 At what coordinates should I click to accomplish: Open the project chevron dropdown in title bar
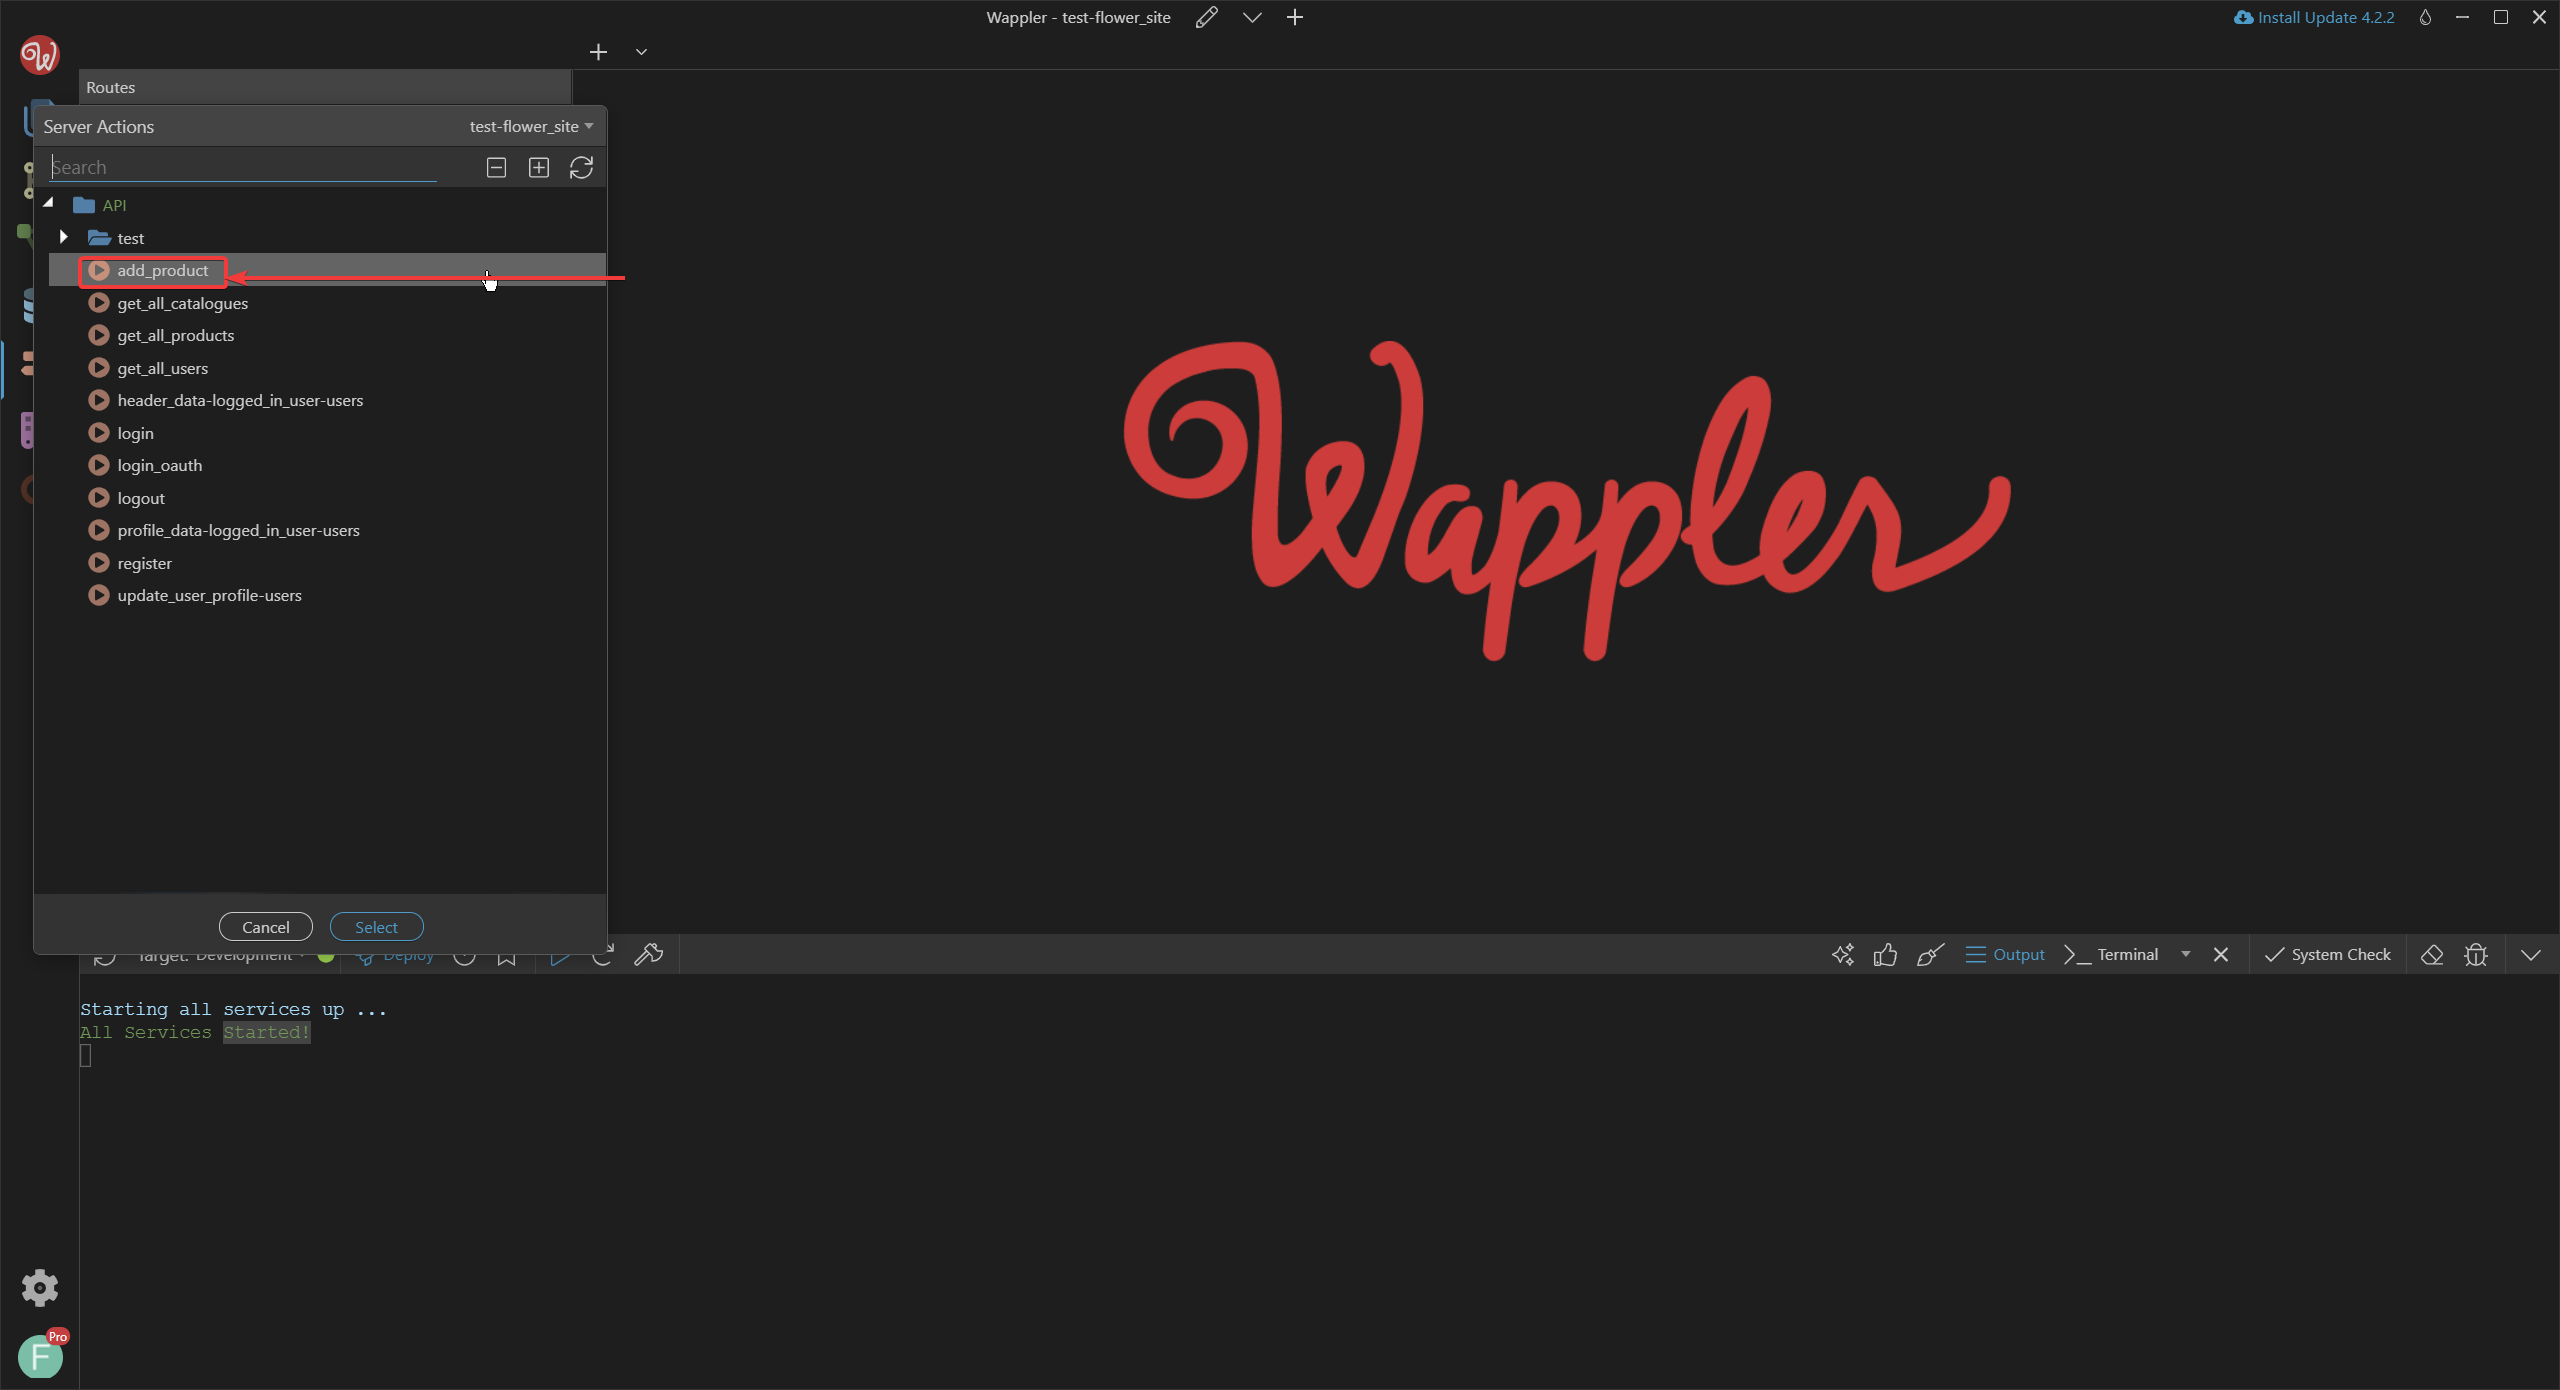tap(1252, 17)
